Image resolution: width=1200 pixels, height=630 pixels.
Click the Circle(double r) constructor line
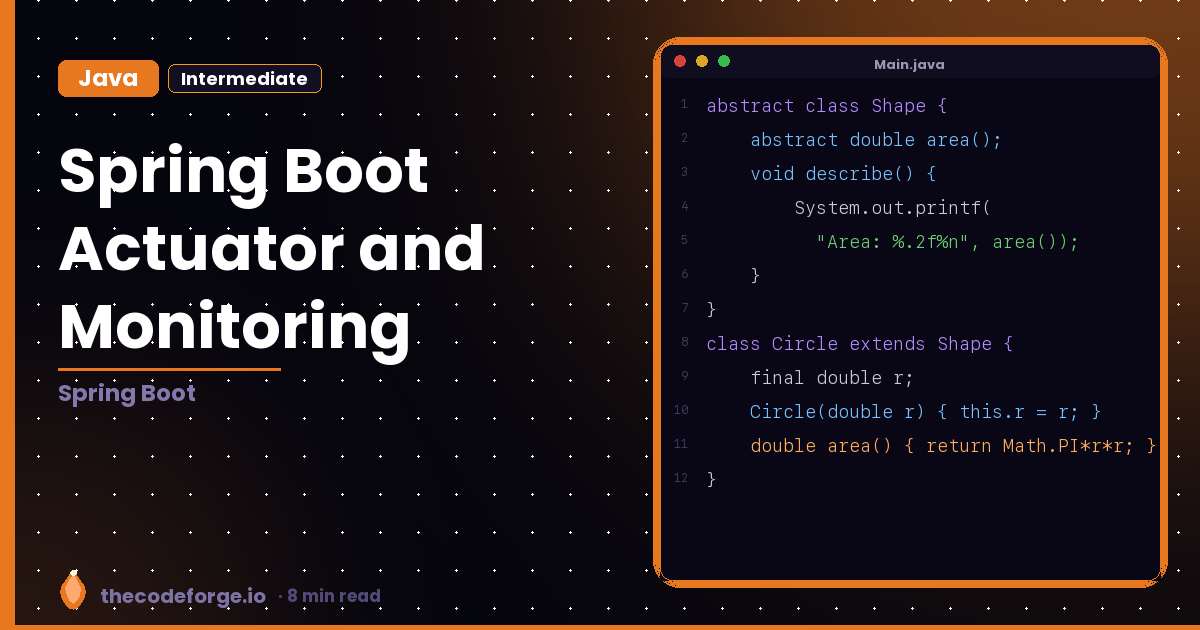pos(925,412)
